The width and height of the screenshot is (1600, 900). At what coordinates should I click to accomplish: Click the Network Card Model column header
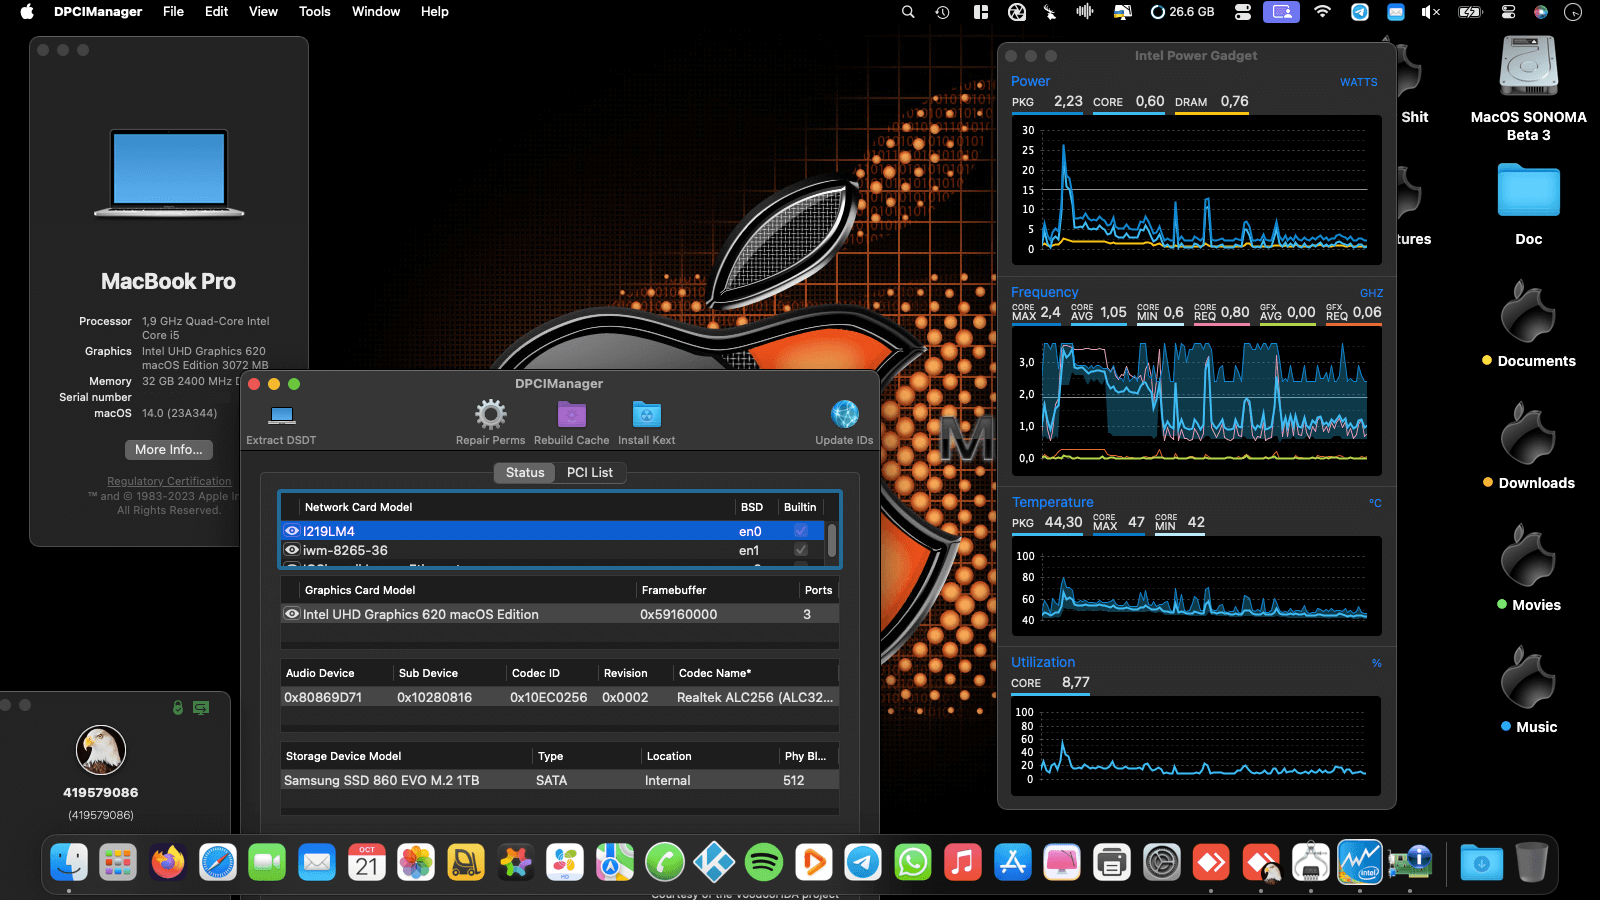click(x=358, y=507)
